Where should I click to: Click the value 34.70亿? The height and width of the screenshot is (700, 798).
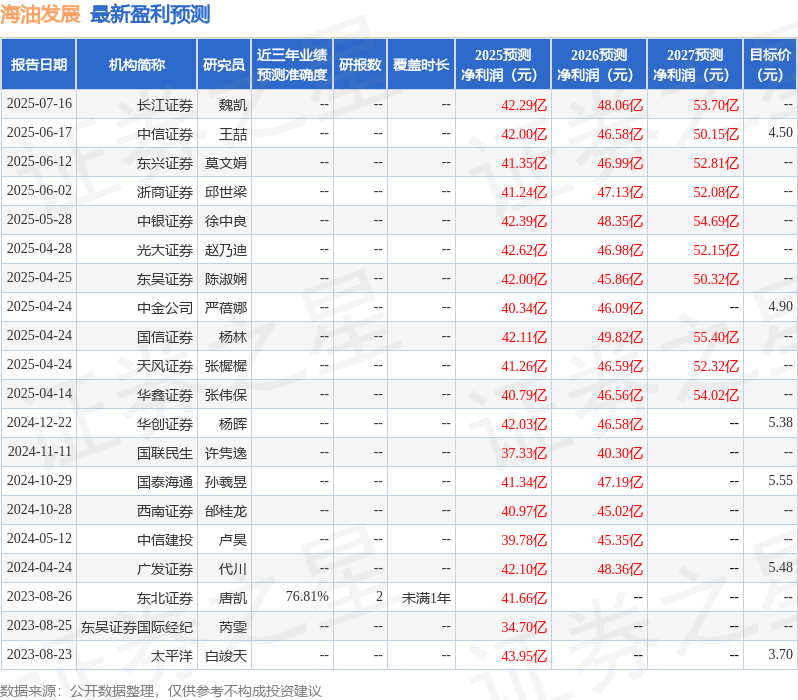[x=524, y=628]
